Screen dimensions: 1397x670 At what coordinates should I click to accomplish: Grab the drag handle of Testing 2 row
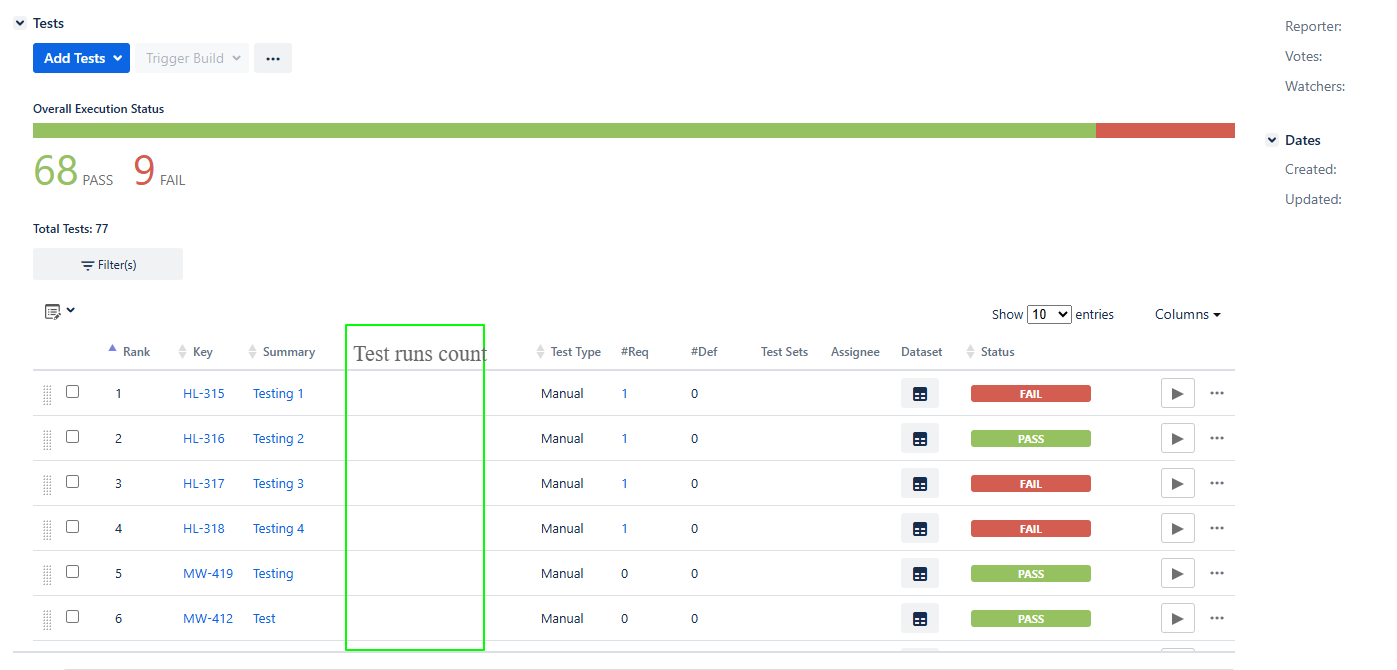click(x=47, y=440)
